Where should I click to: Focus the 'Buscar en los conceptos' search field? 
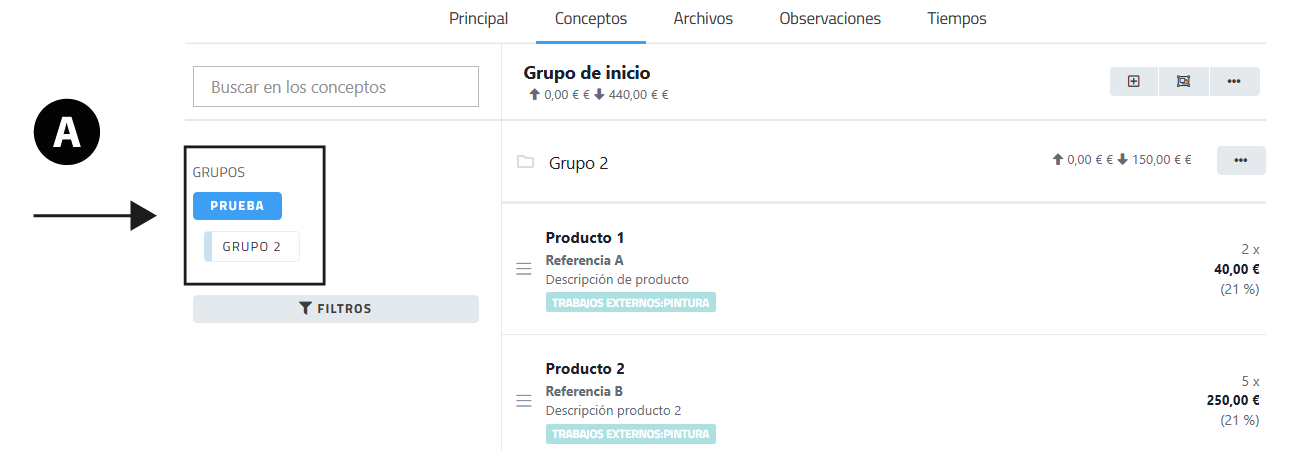[x=336, y=87]
